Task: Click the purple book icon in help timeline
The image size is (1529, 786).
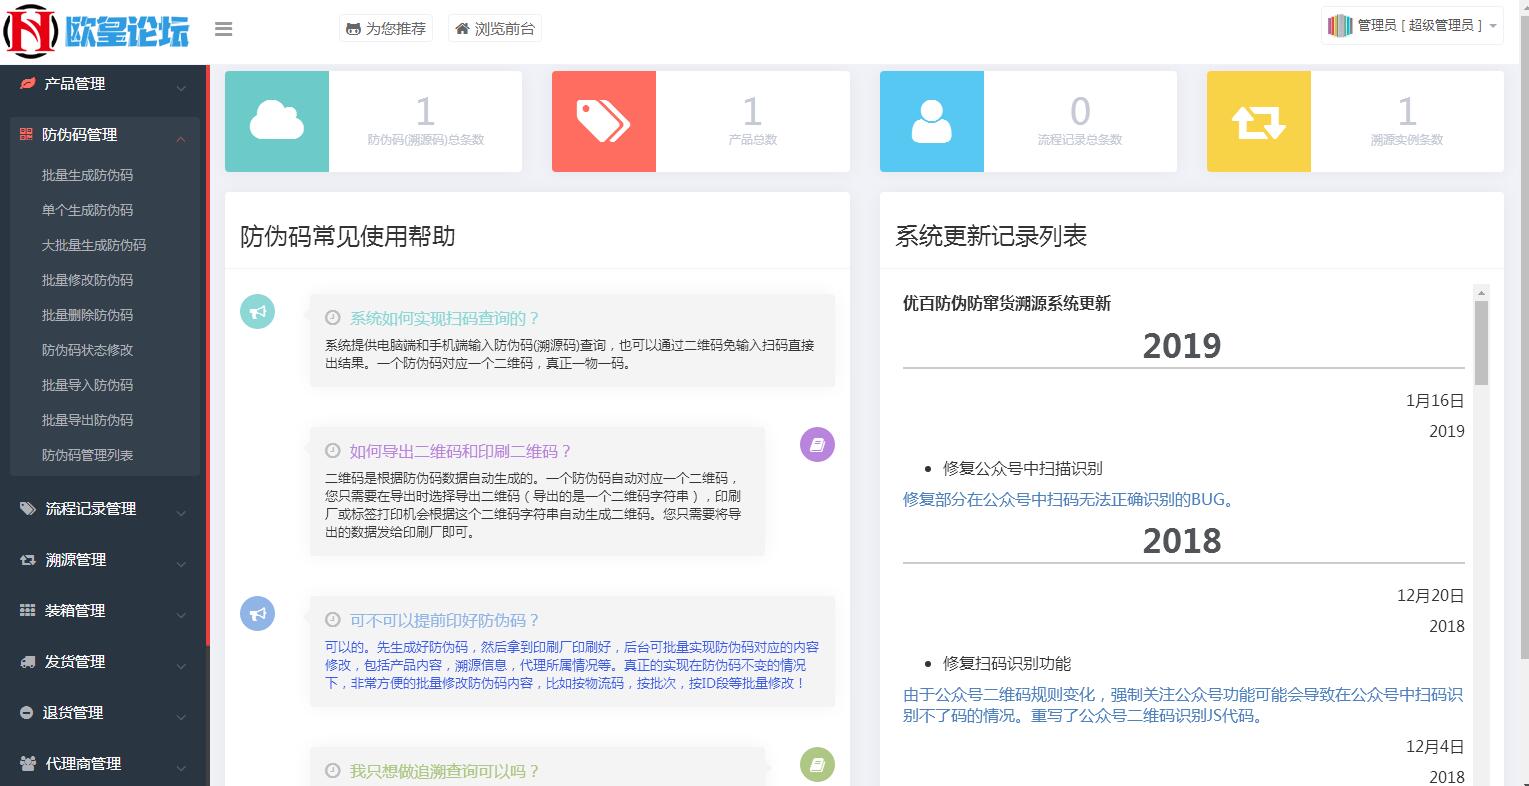Action: (x=817, y=445)
